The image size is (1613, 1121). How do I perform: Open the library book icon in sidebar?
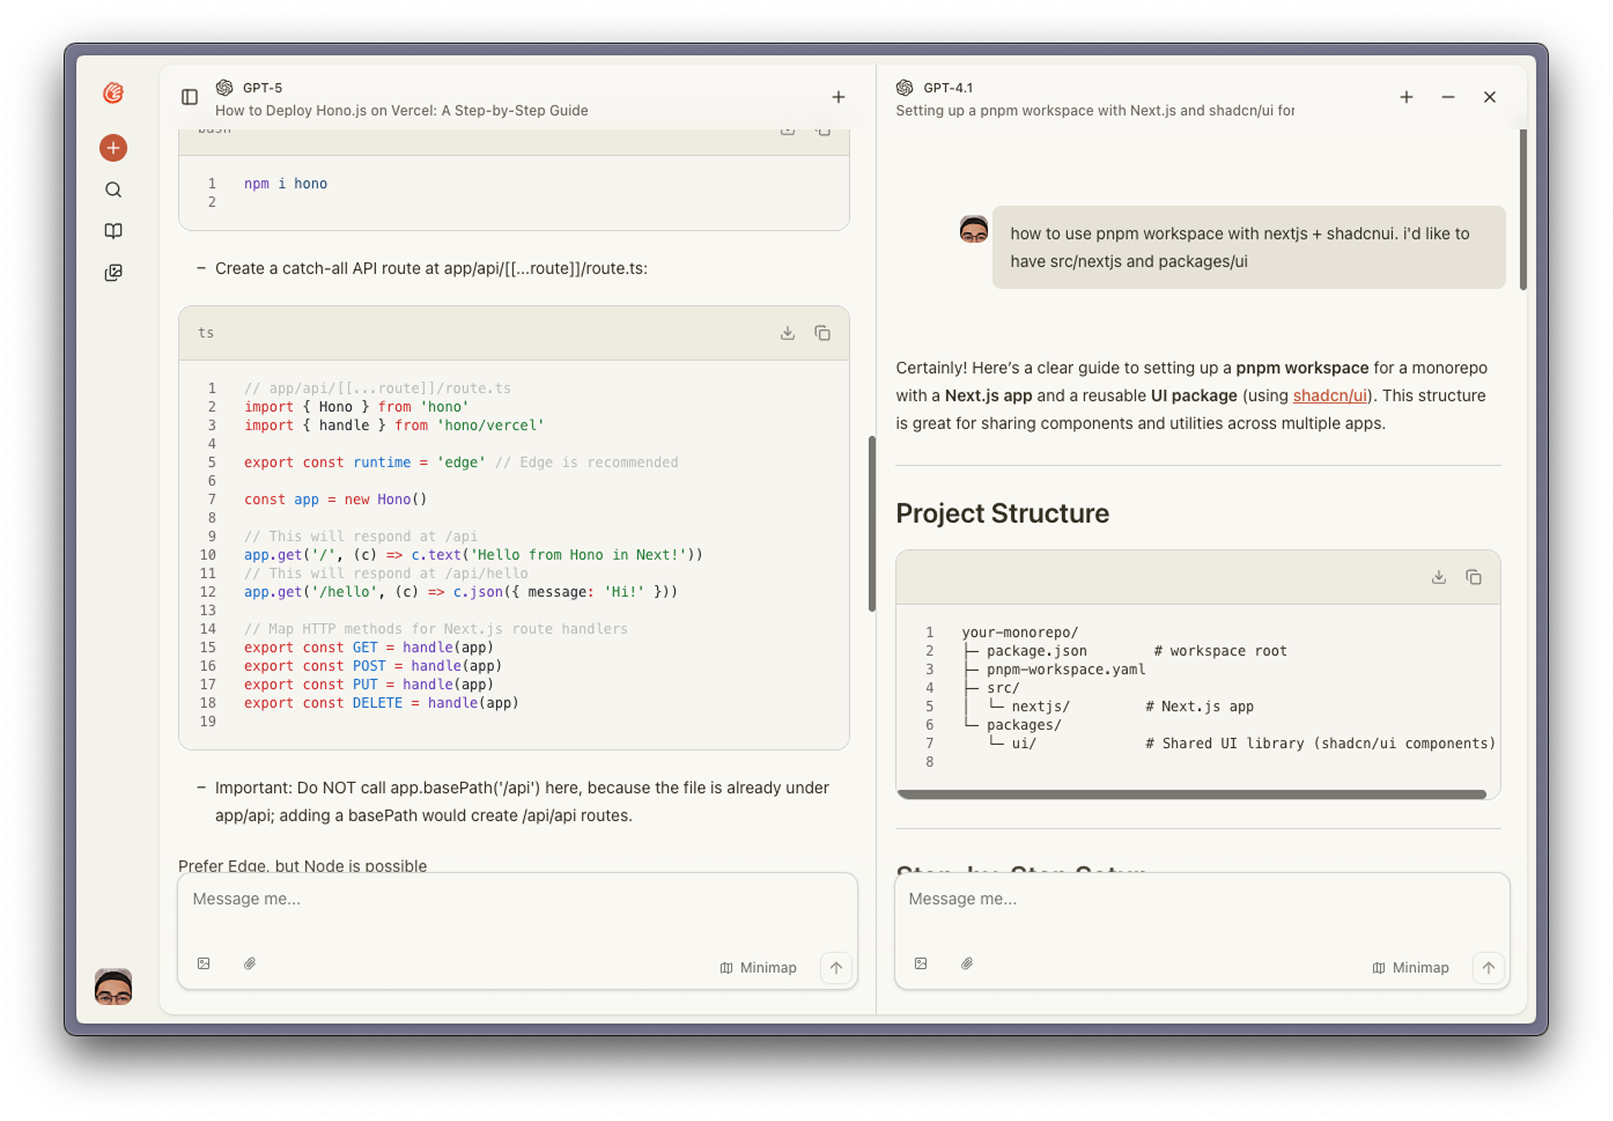click(113, 231)
